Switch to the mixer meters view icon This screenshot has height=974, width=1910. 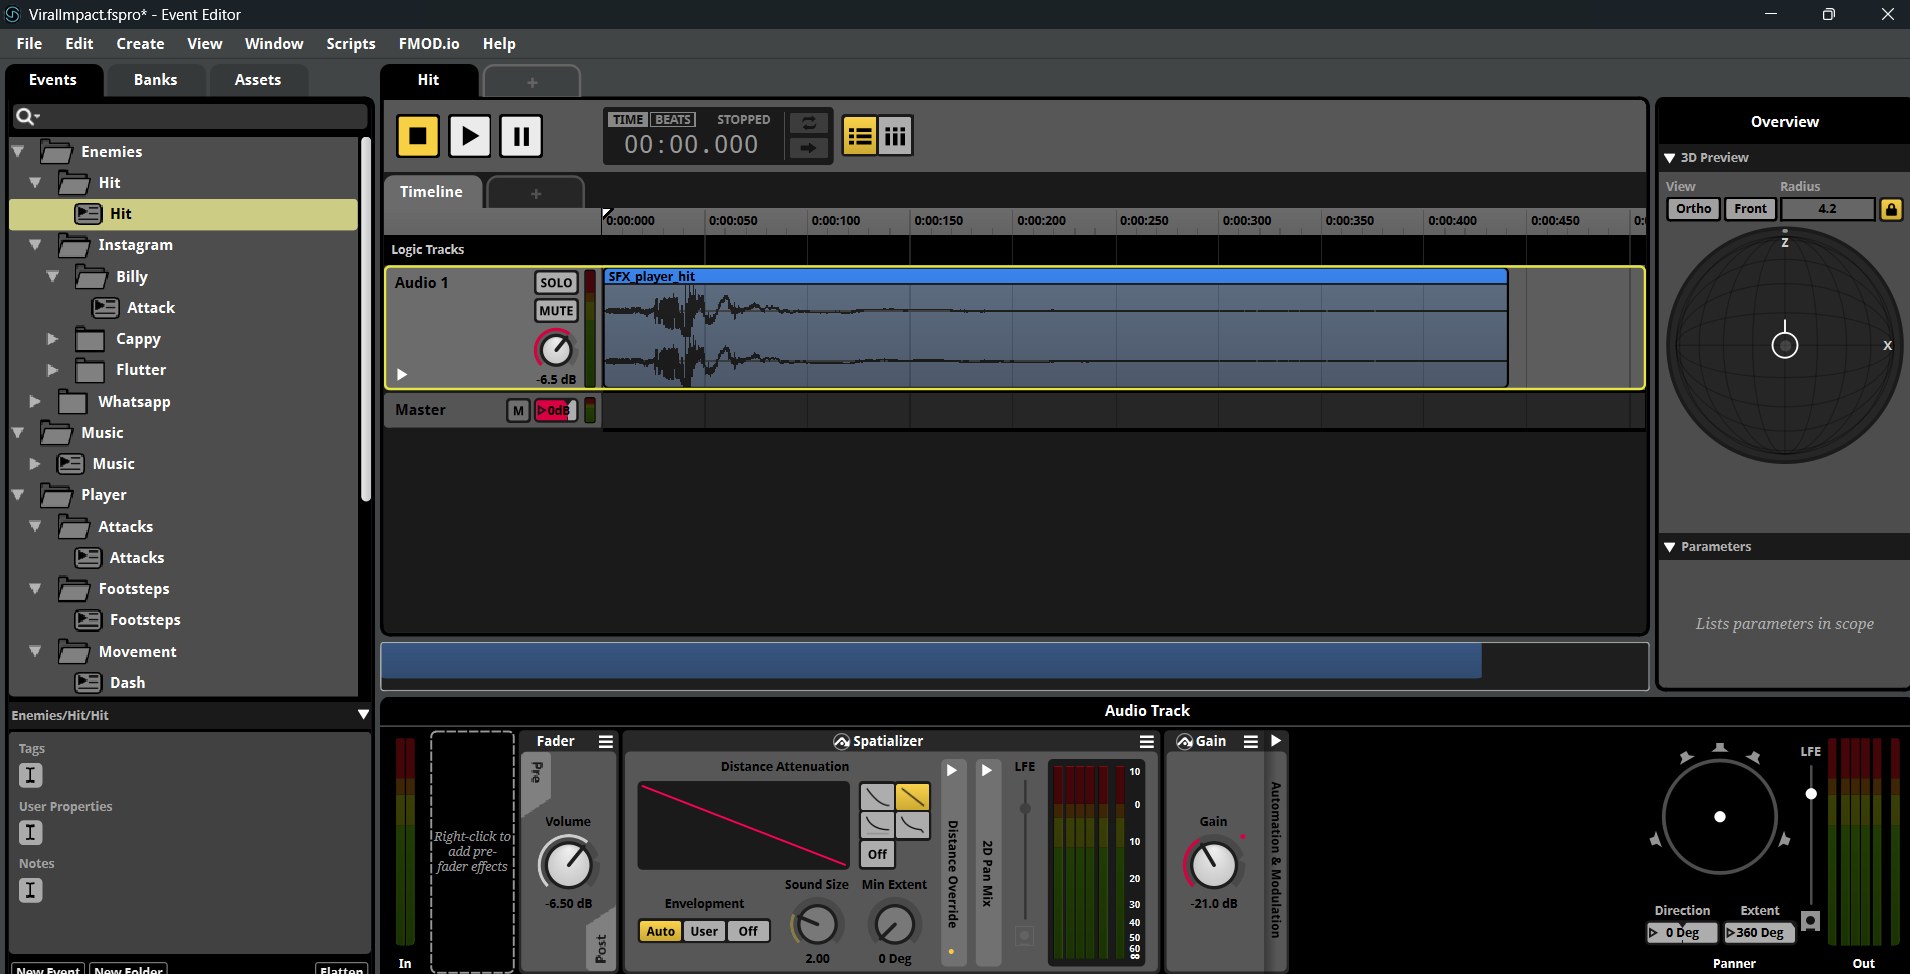click(x=895, y=135)
